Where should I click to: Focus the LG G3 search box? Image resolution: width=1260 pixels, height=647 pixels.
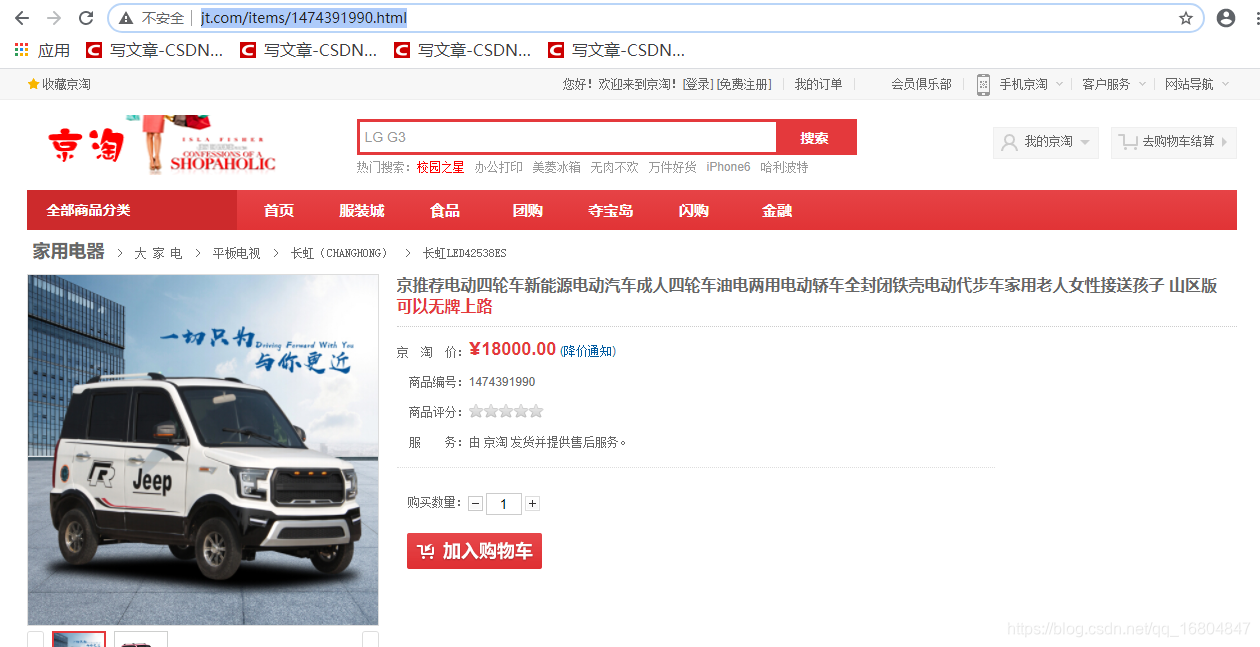pos(567,137)
